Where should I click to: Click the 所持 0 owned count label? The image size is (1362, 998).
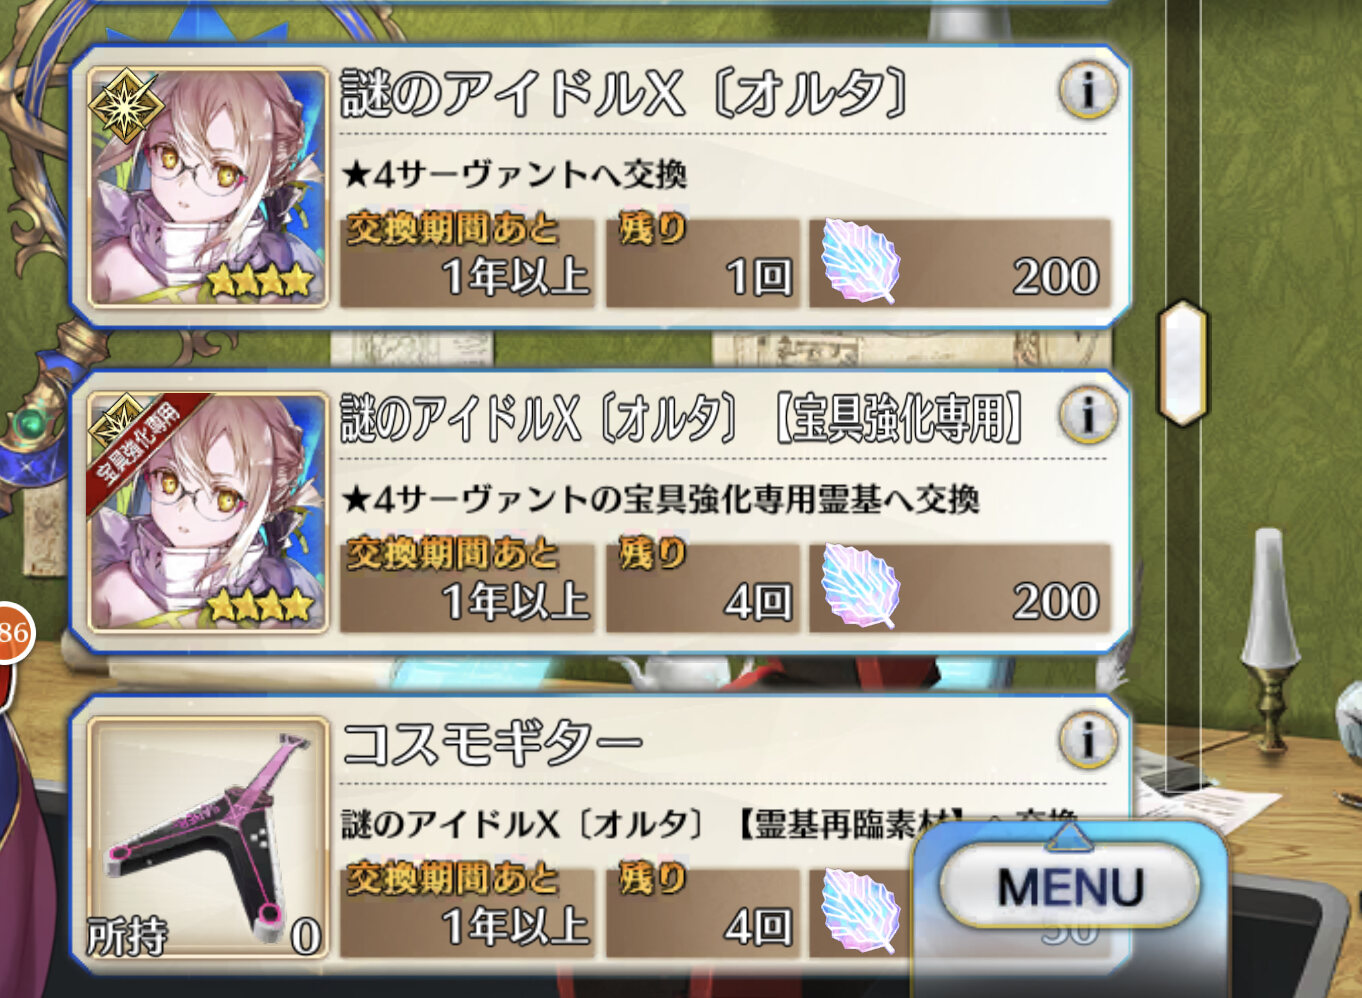click(205, 936)
